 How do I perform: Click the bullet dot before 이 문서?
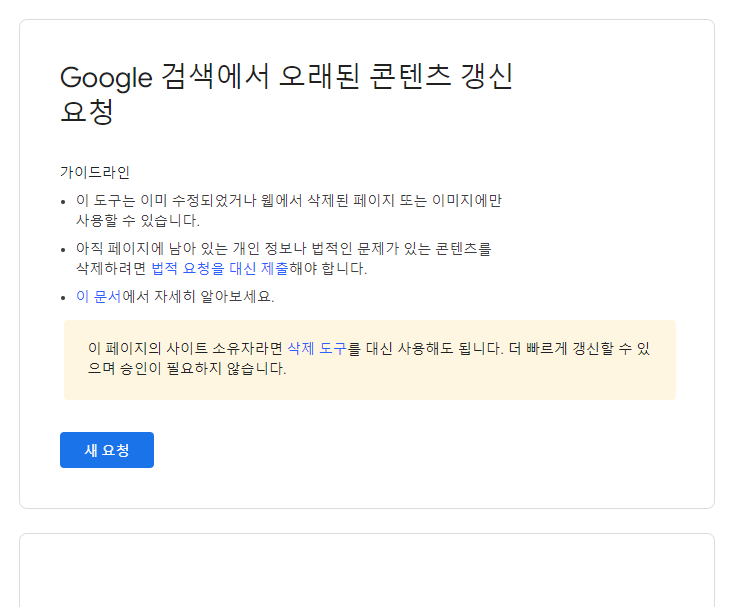pyautogui.click(x=63, y=298)
